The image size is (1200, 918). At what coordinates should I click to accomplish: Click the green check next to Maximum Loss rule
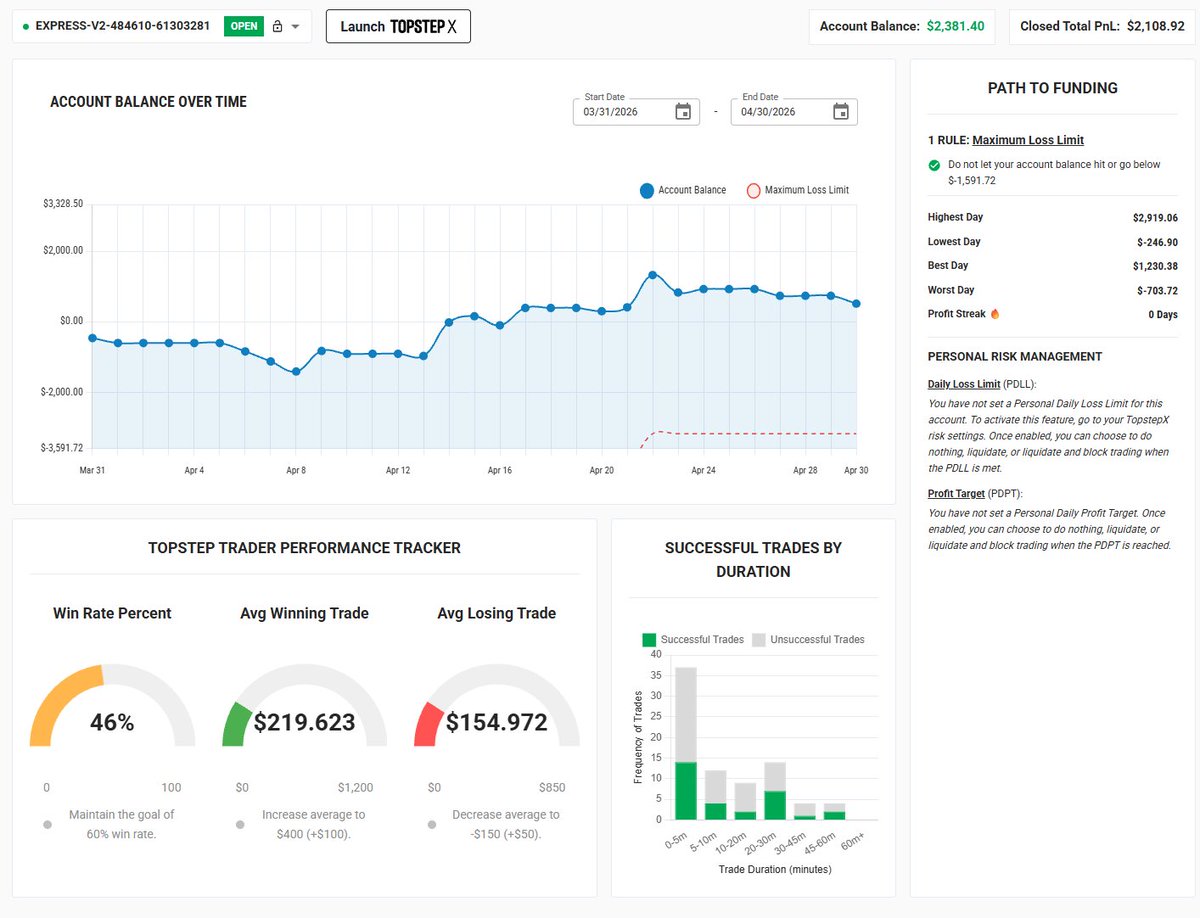pos(934,165)
